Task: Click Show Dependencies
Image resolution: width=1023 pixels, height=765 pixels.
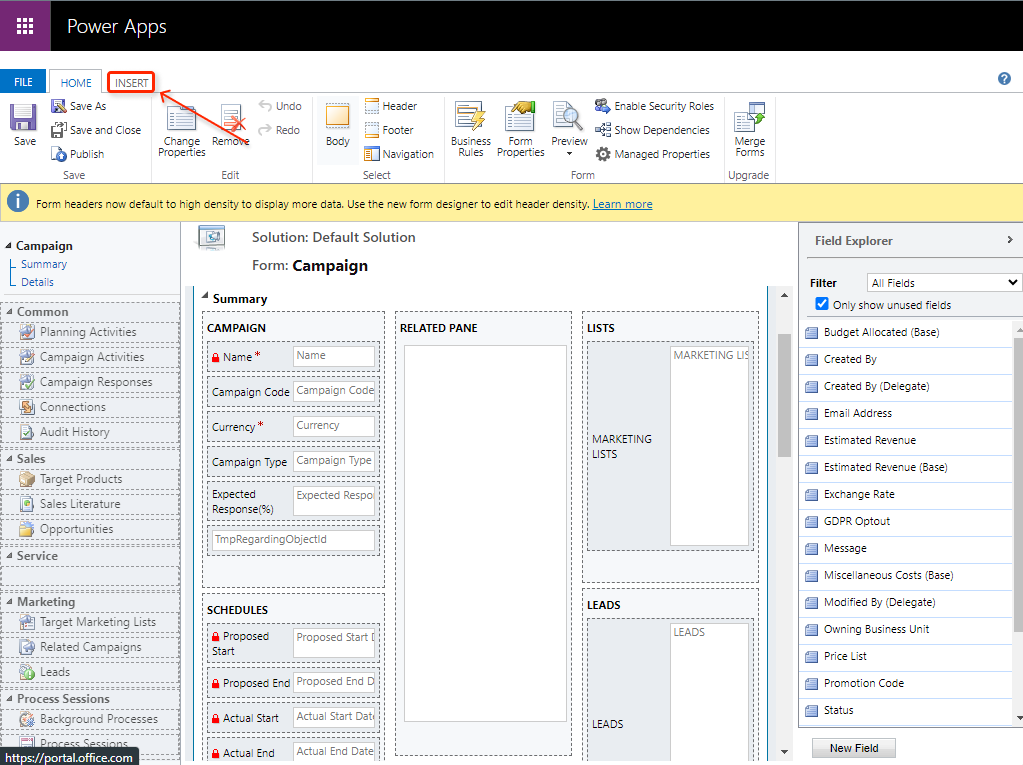Action: point(652,130)
